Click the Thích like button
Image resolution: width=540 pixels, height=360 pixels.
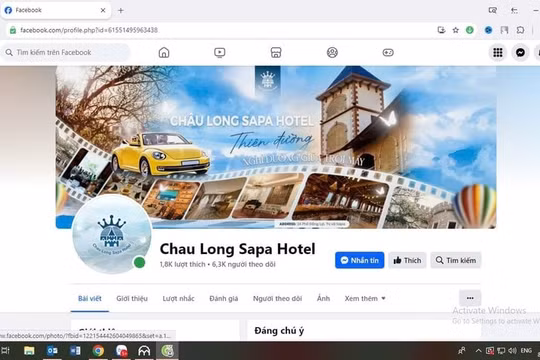407,260
